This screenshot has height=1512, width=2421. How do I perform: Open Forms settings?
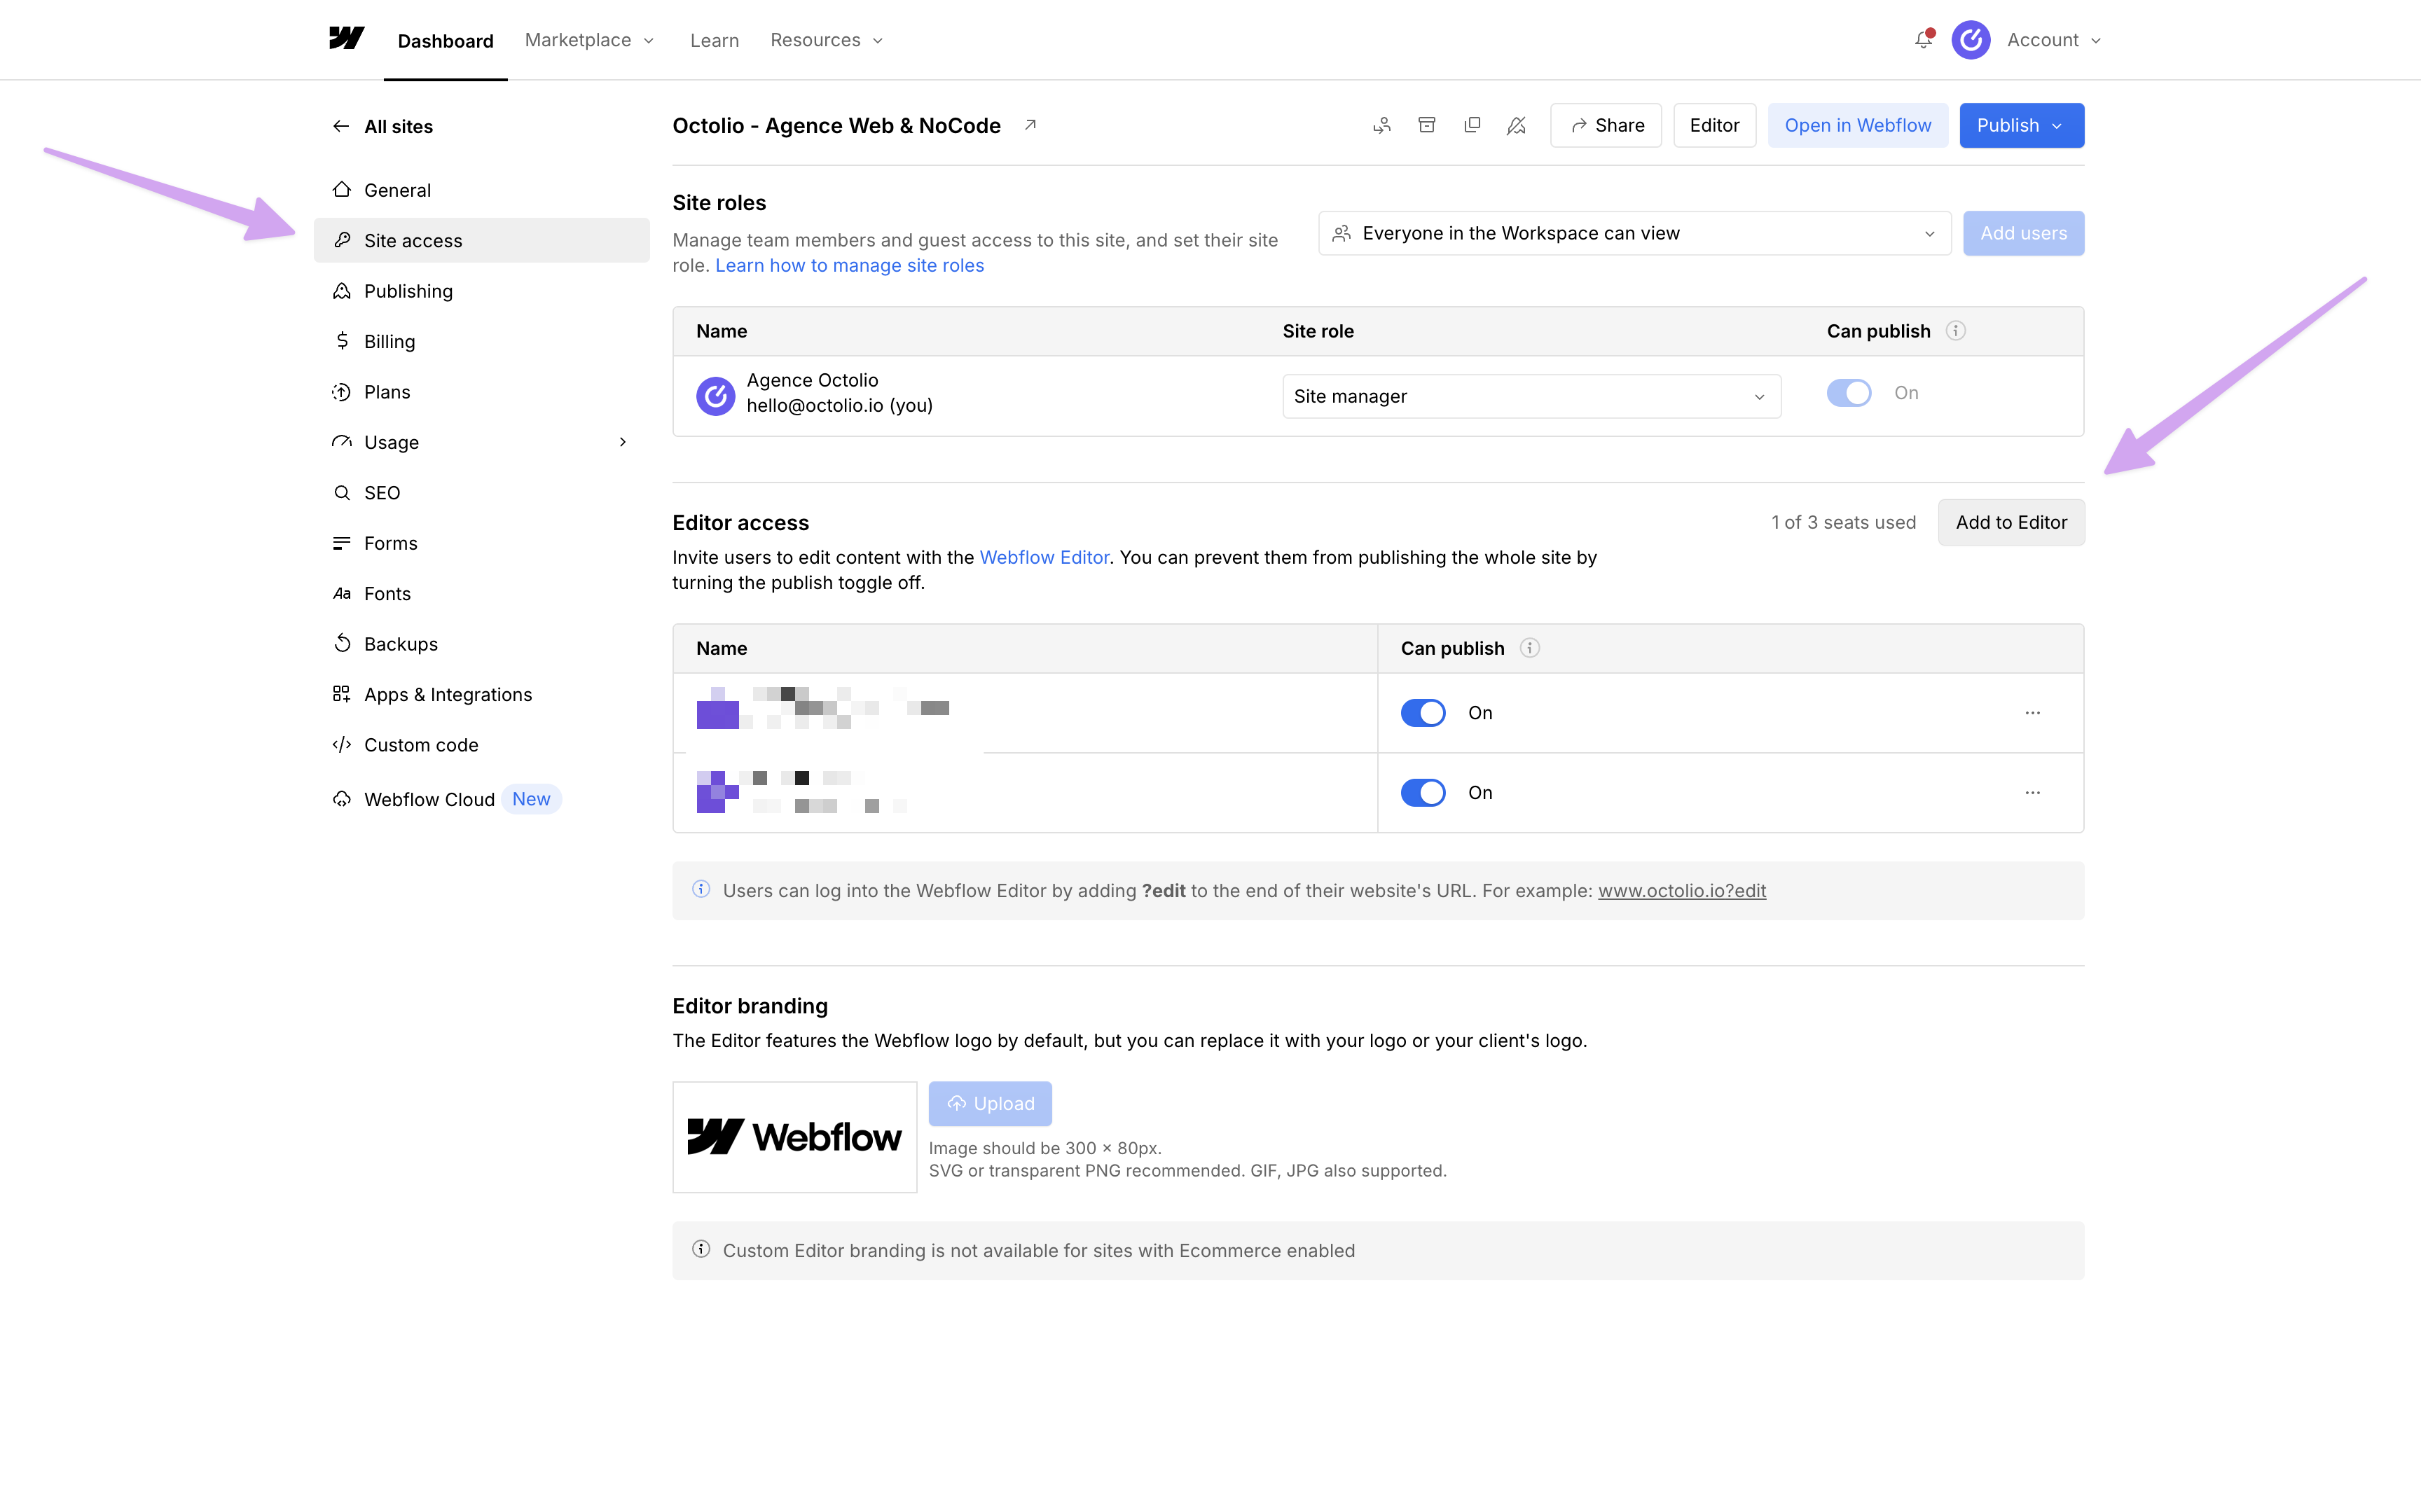[x=481, y=543]
